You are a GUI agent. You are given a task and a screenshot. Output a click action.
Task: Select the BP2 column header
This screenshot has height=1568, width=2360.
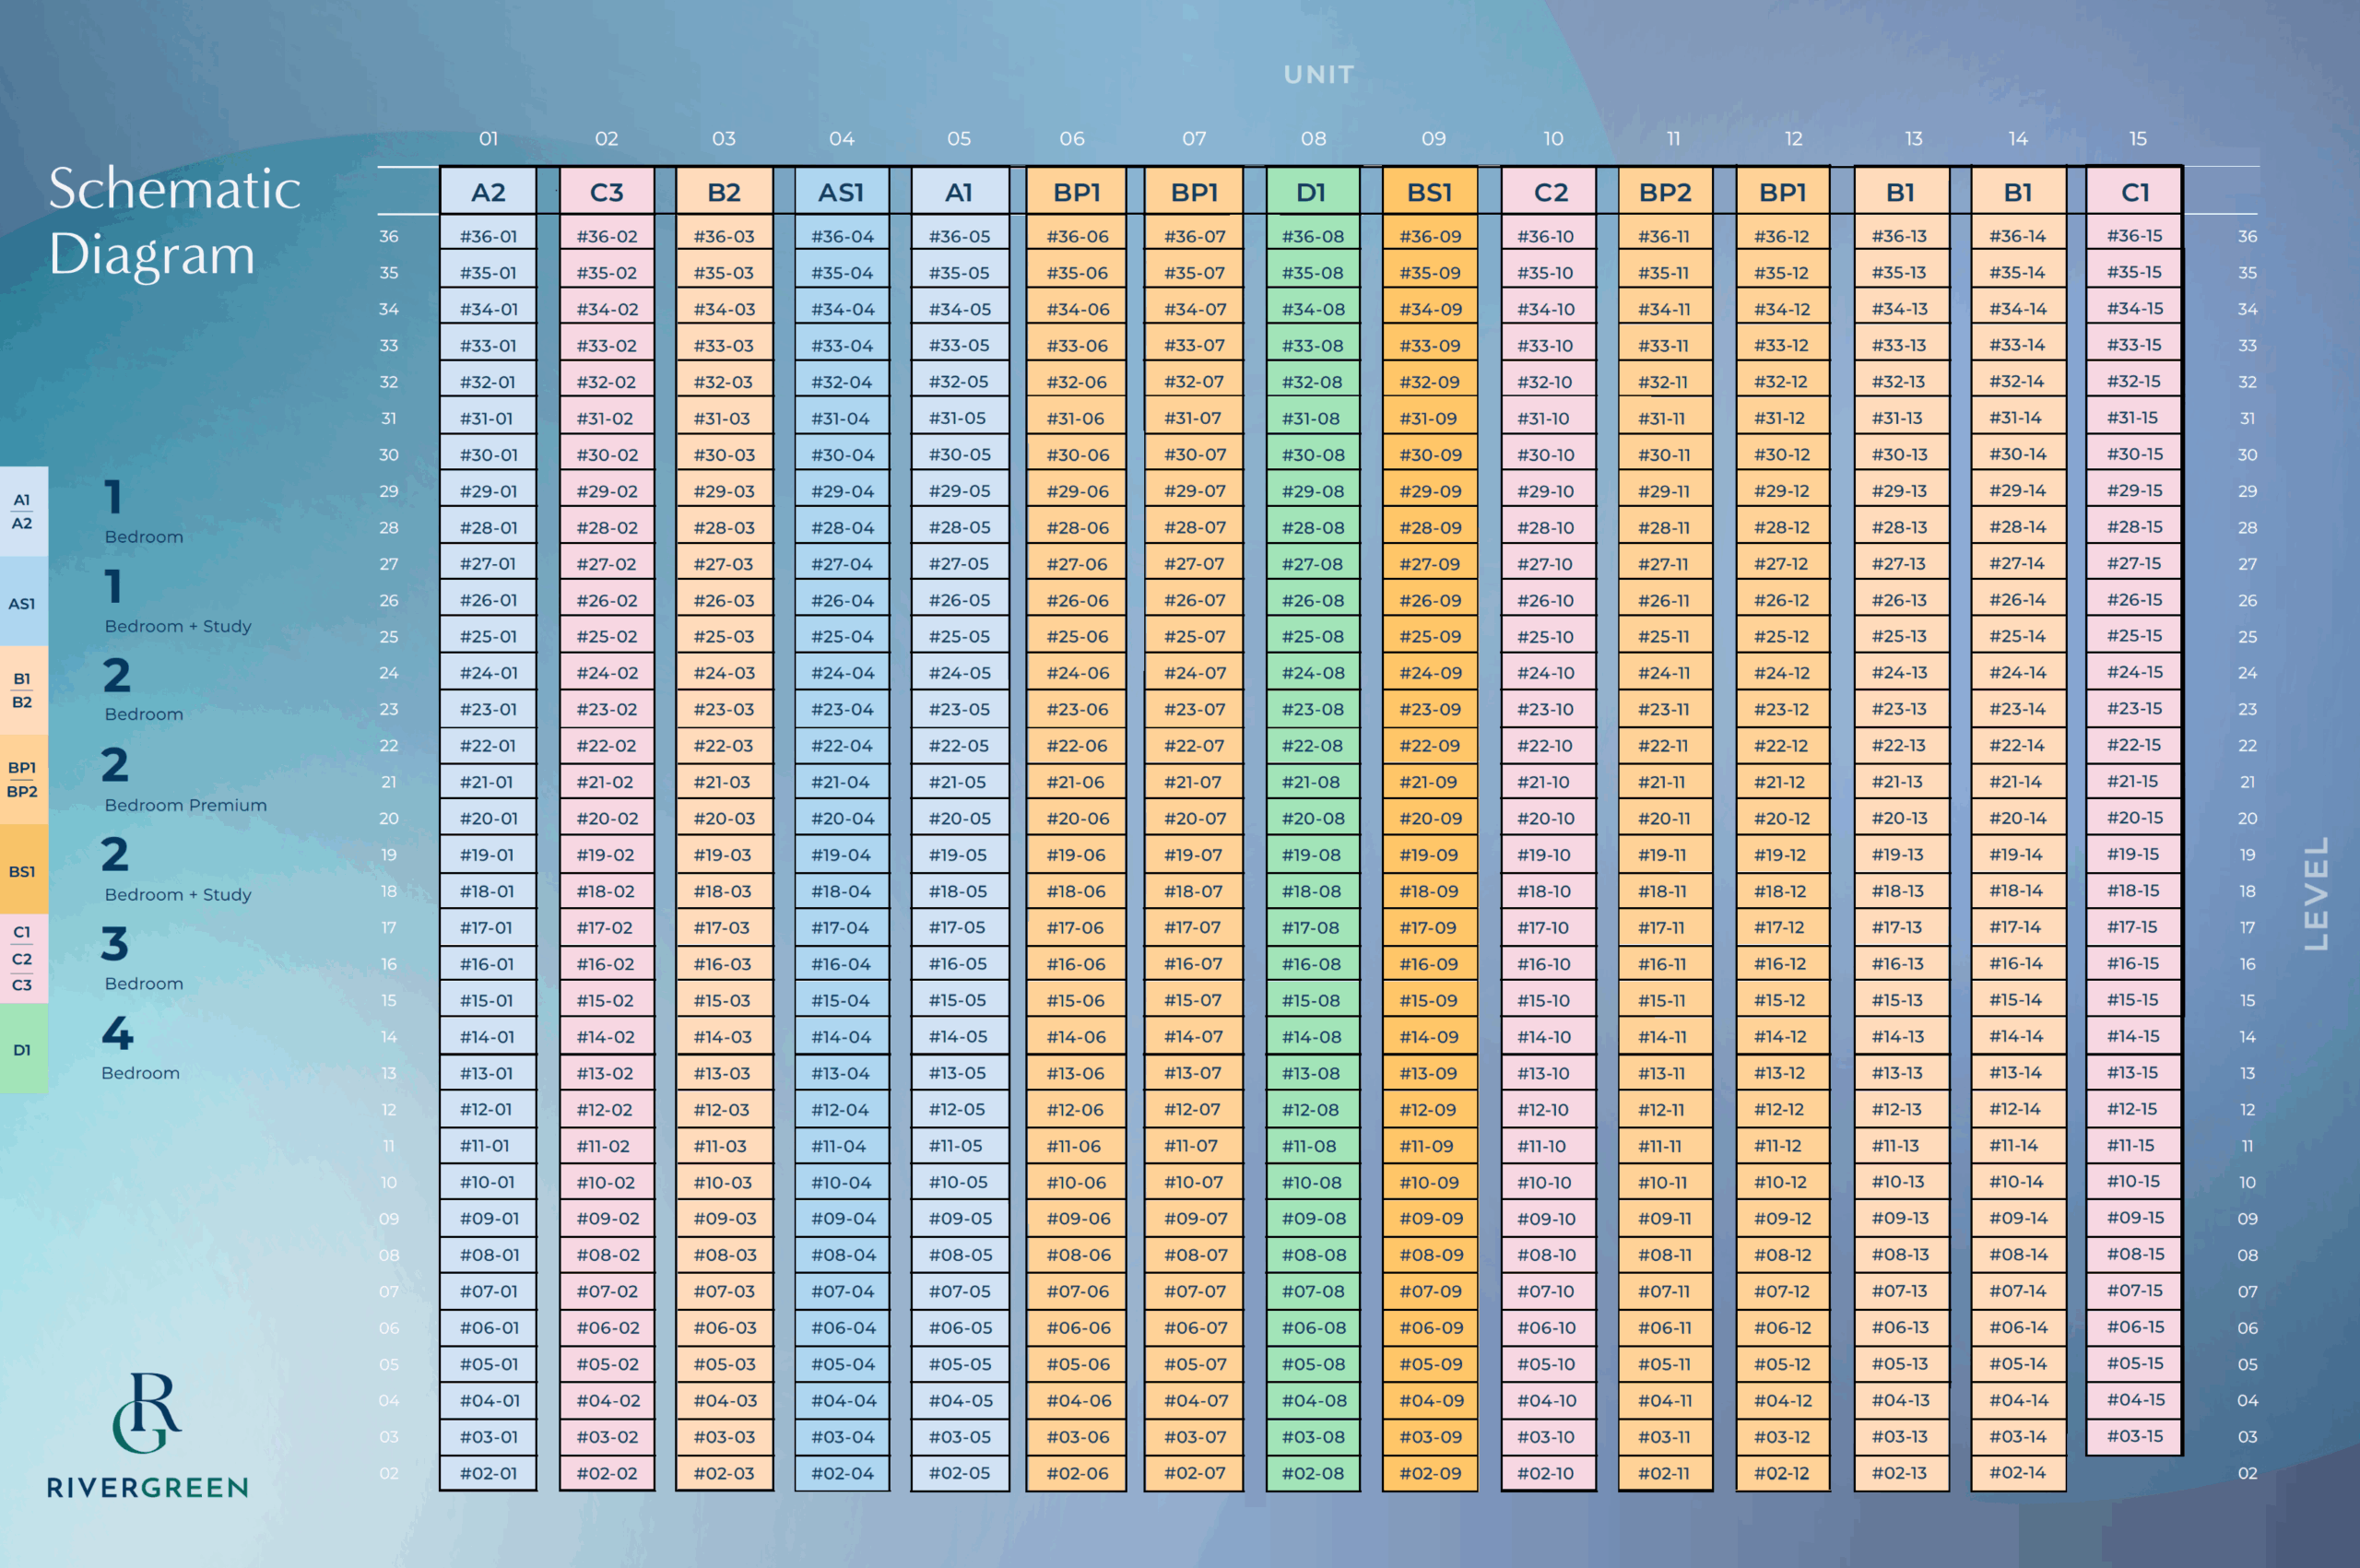tap(1665, 192)
